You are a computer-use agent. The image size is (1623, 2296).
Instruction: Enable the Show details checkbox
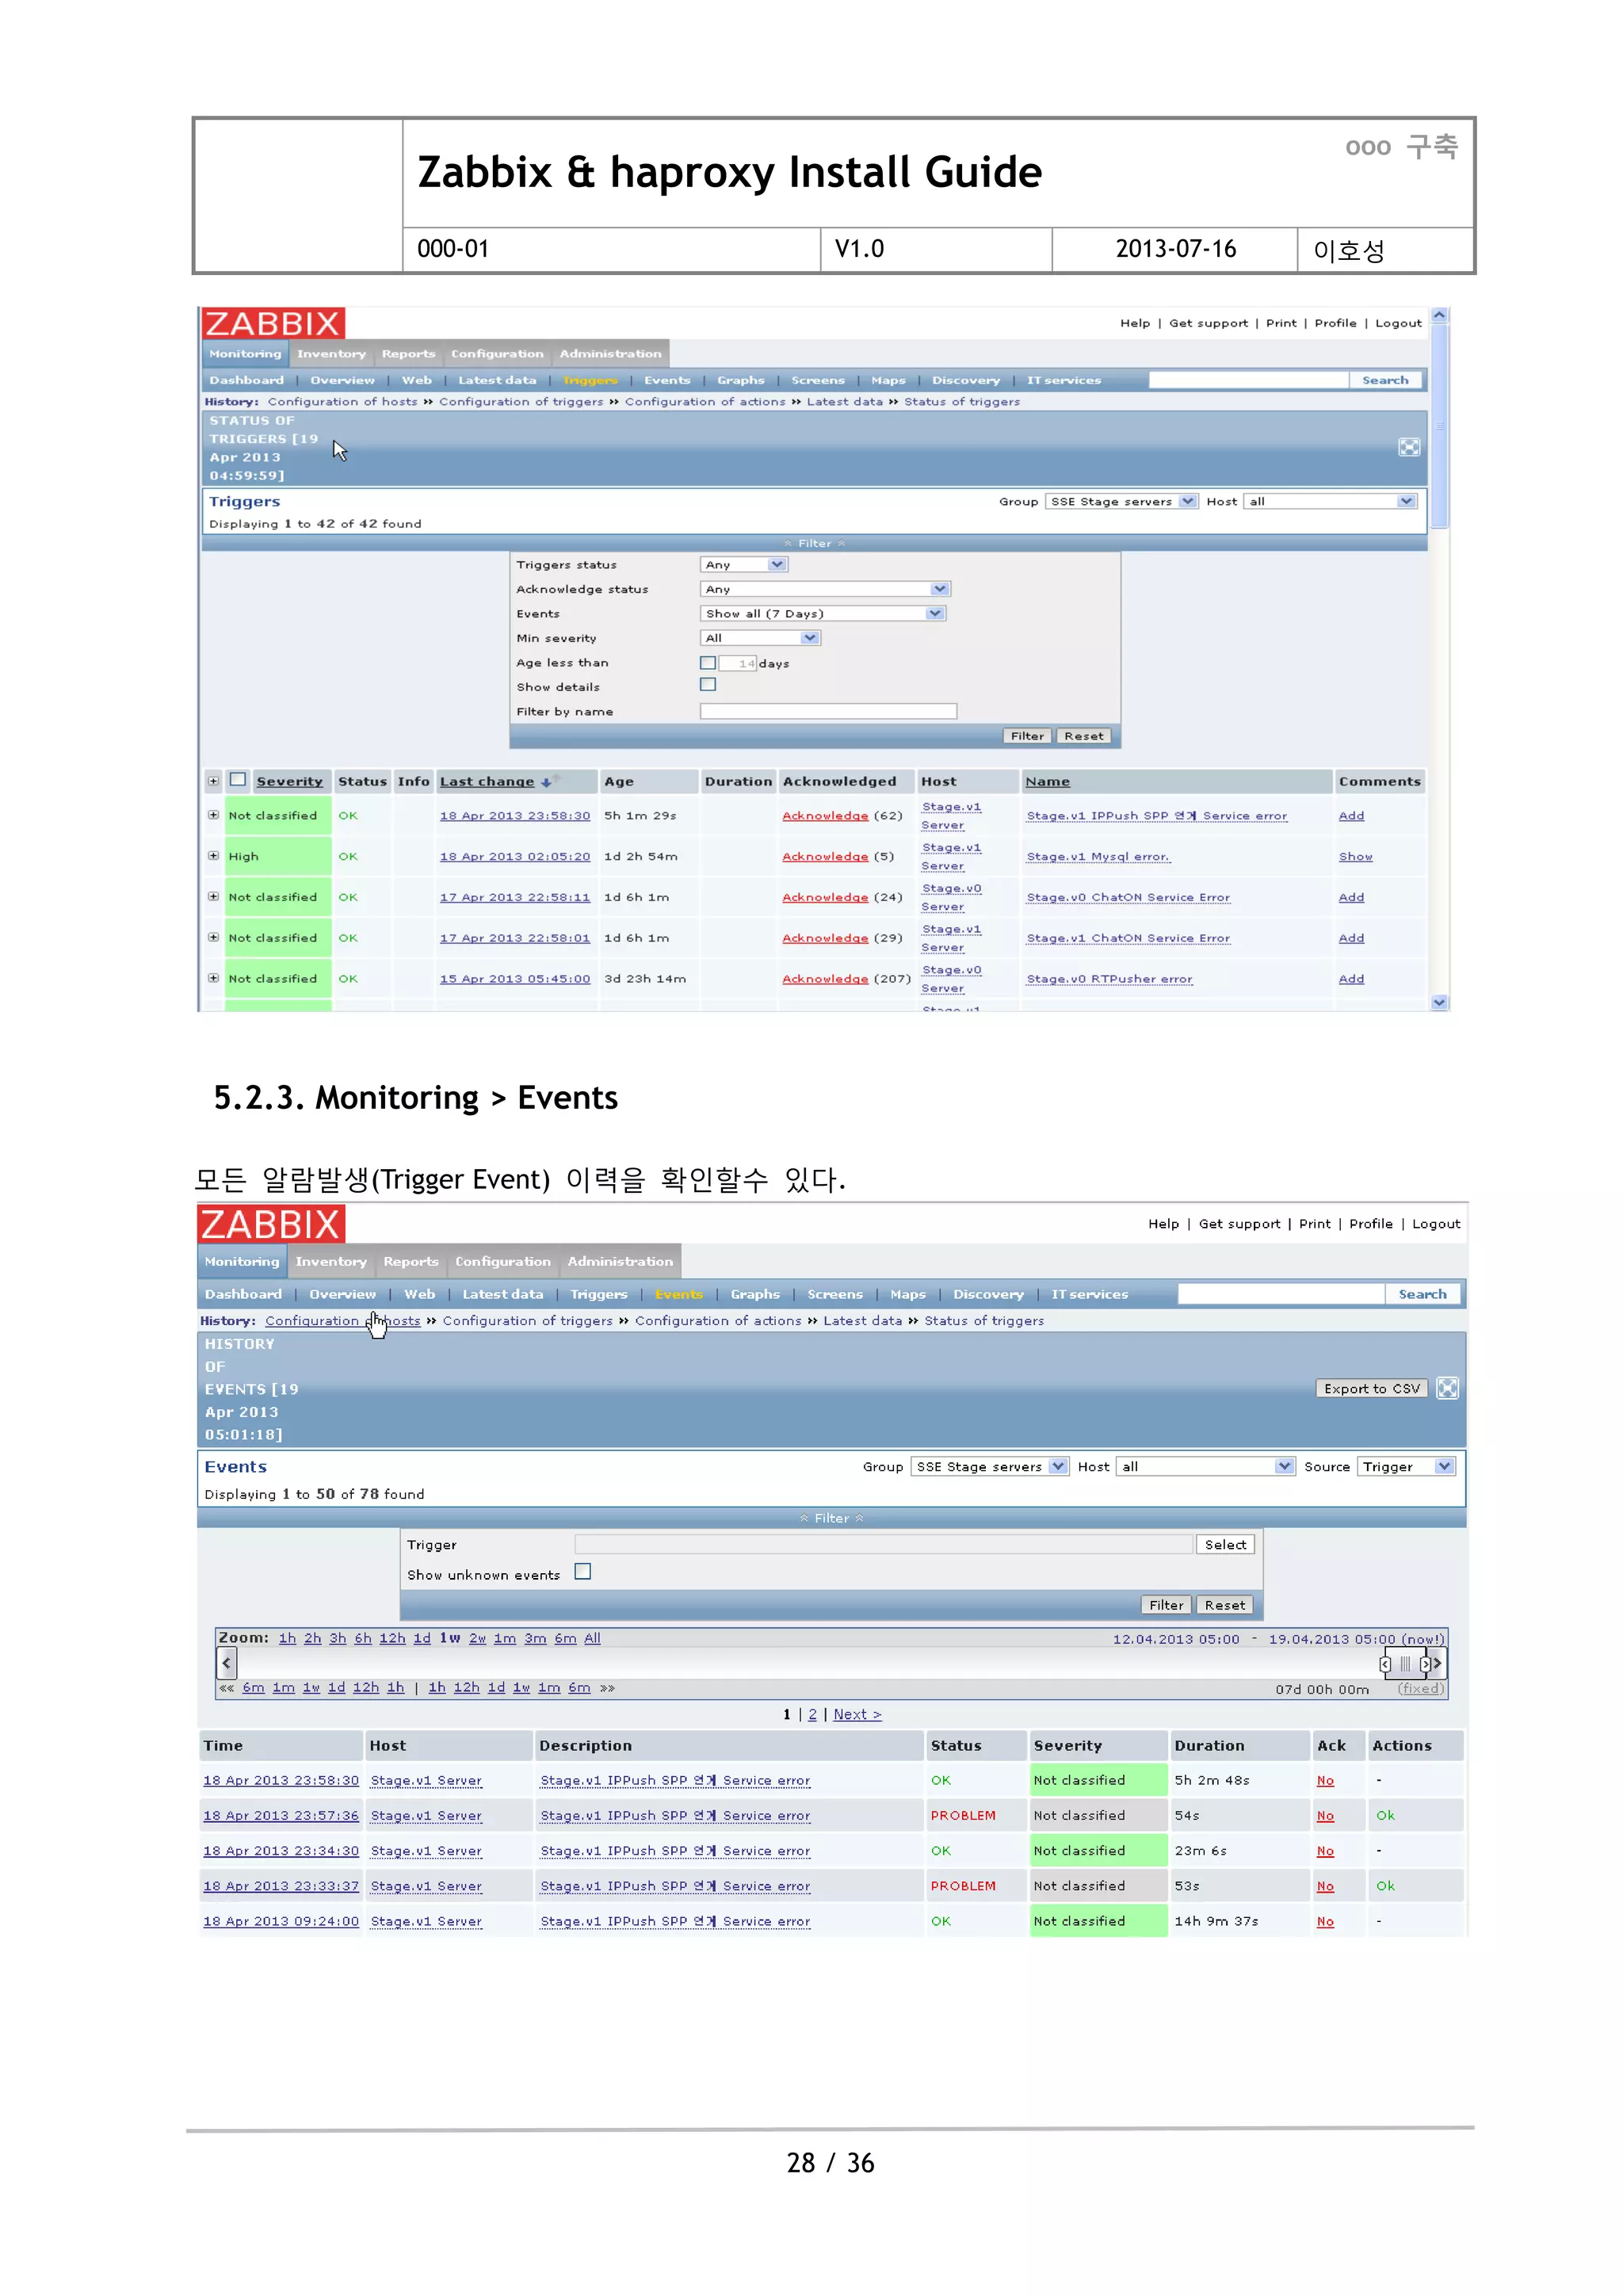[x=708, y=685]
